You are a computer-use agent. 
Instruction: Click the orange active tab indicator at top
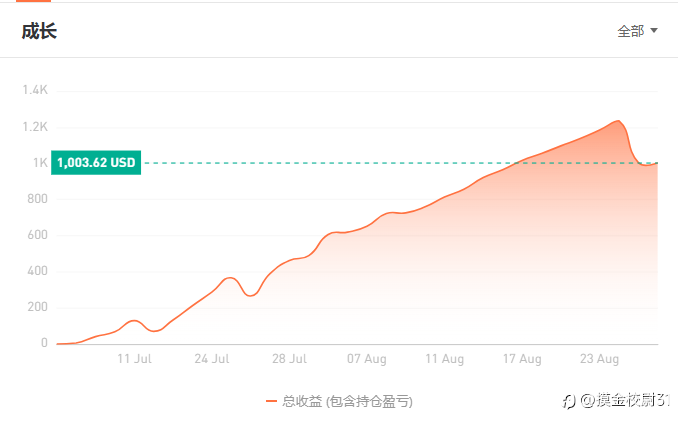33,1
